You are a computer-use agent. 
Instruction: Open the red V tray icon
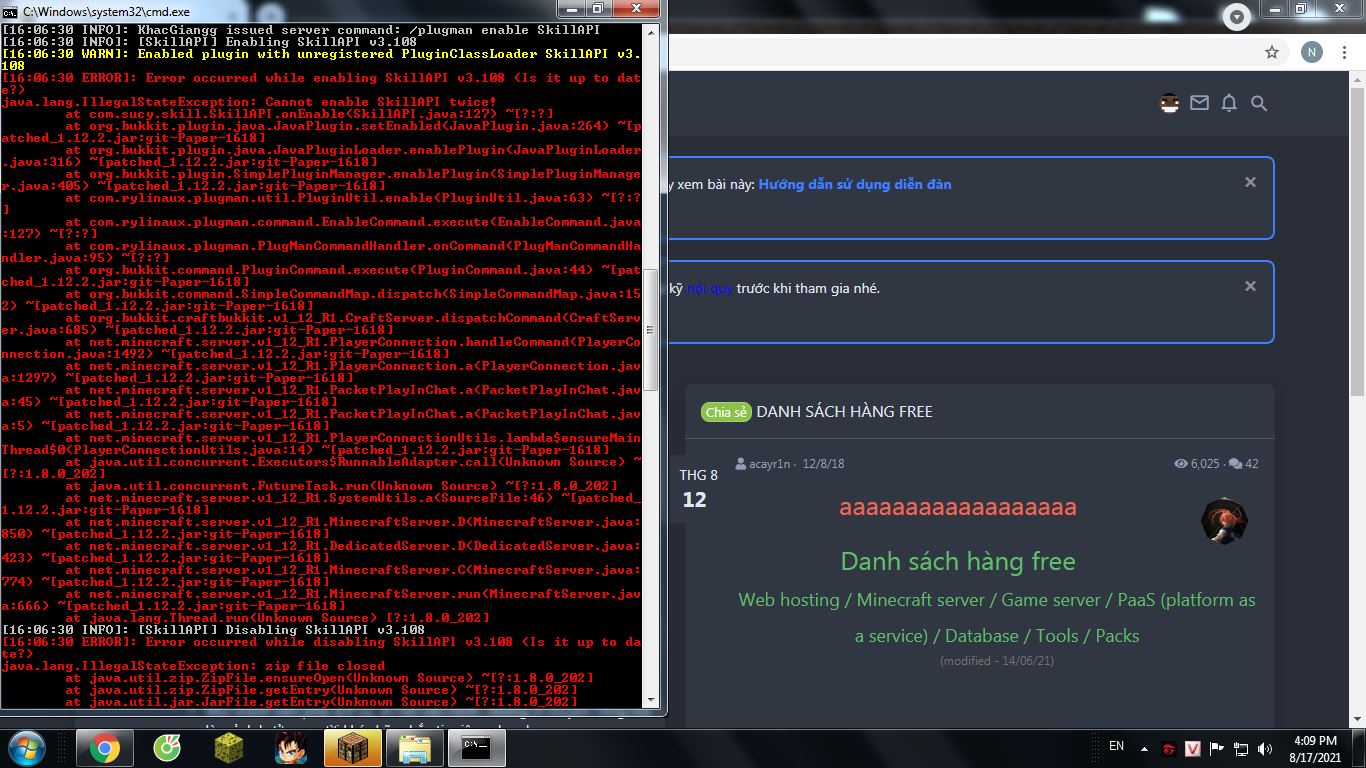1193,748
